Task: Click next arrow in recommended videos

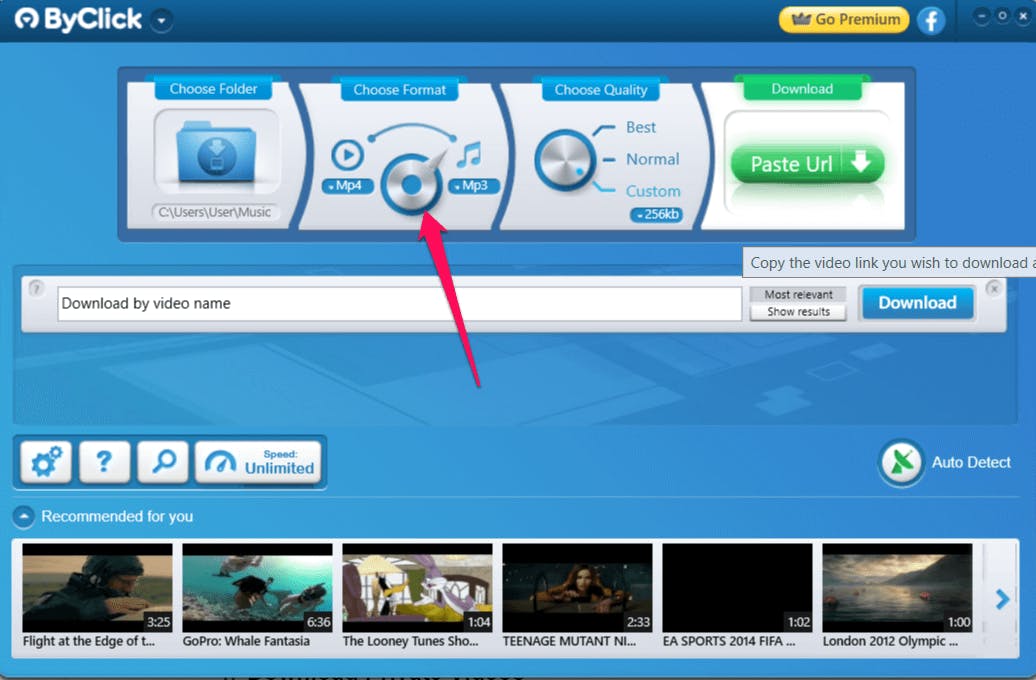Action: [1002, 599]
